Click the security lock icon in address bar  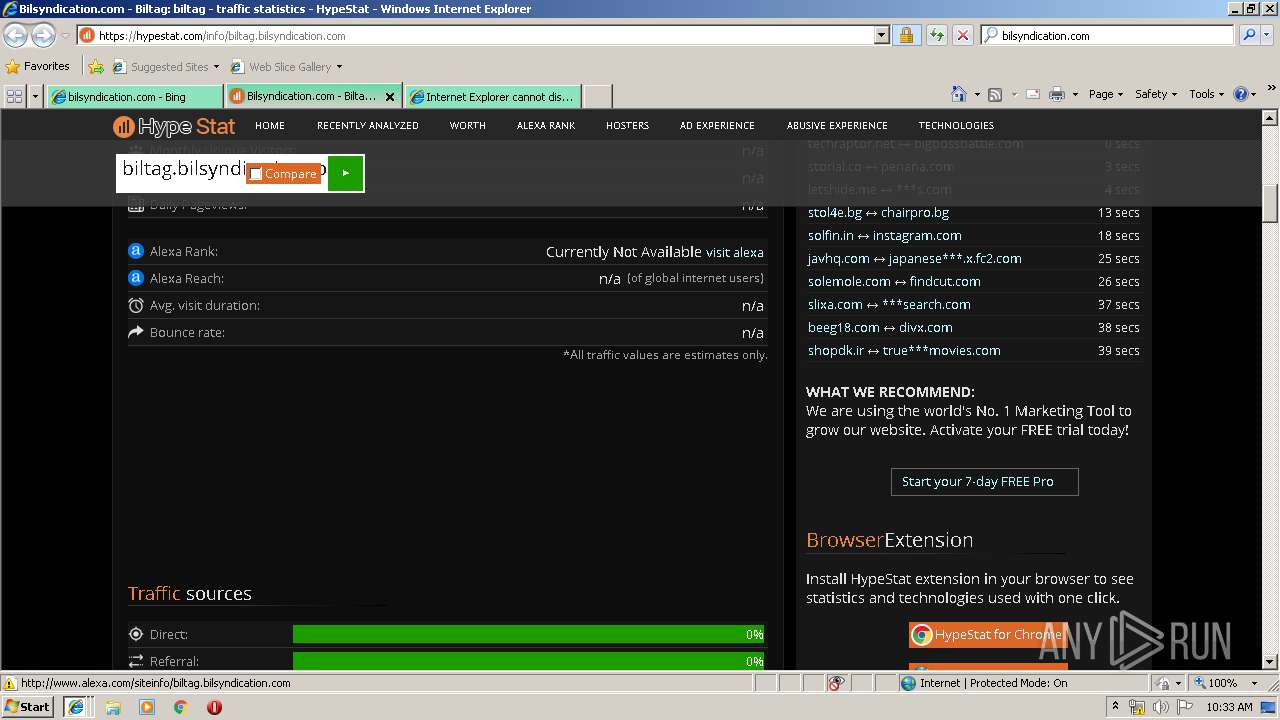[906, 35]
